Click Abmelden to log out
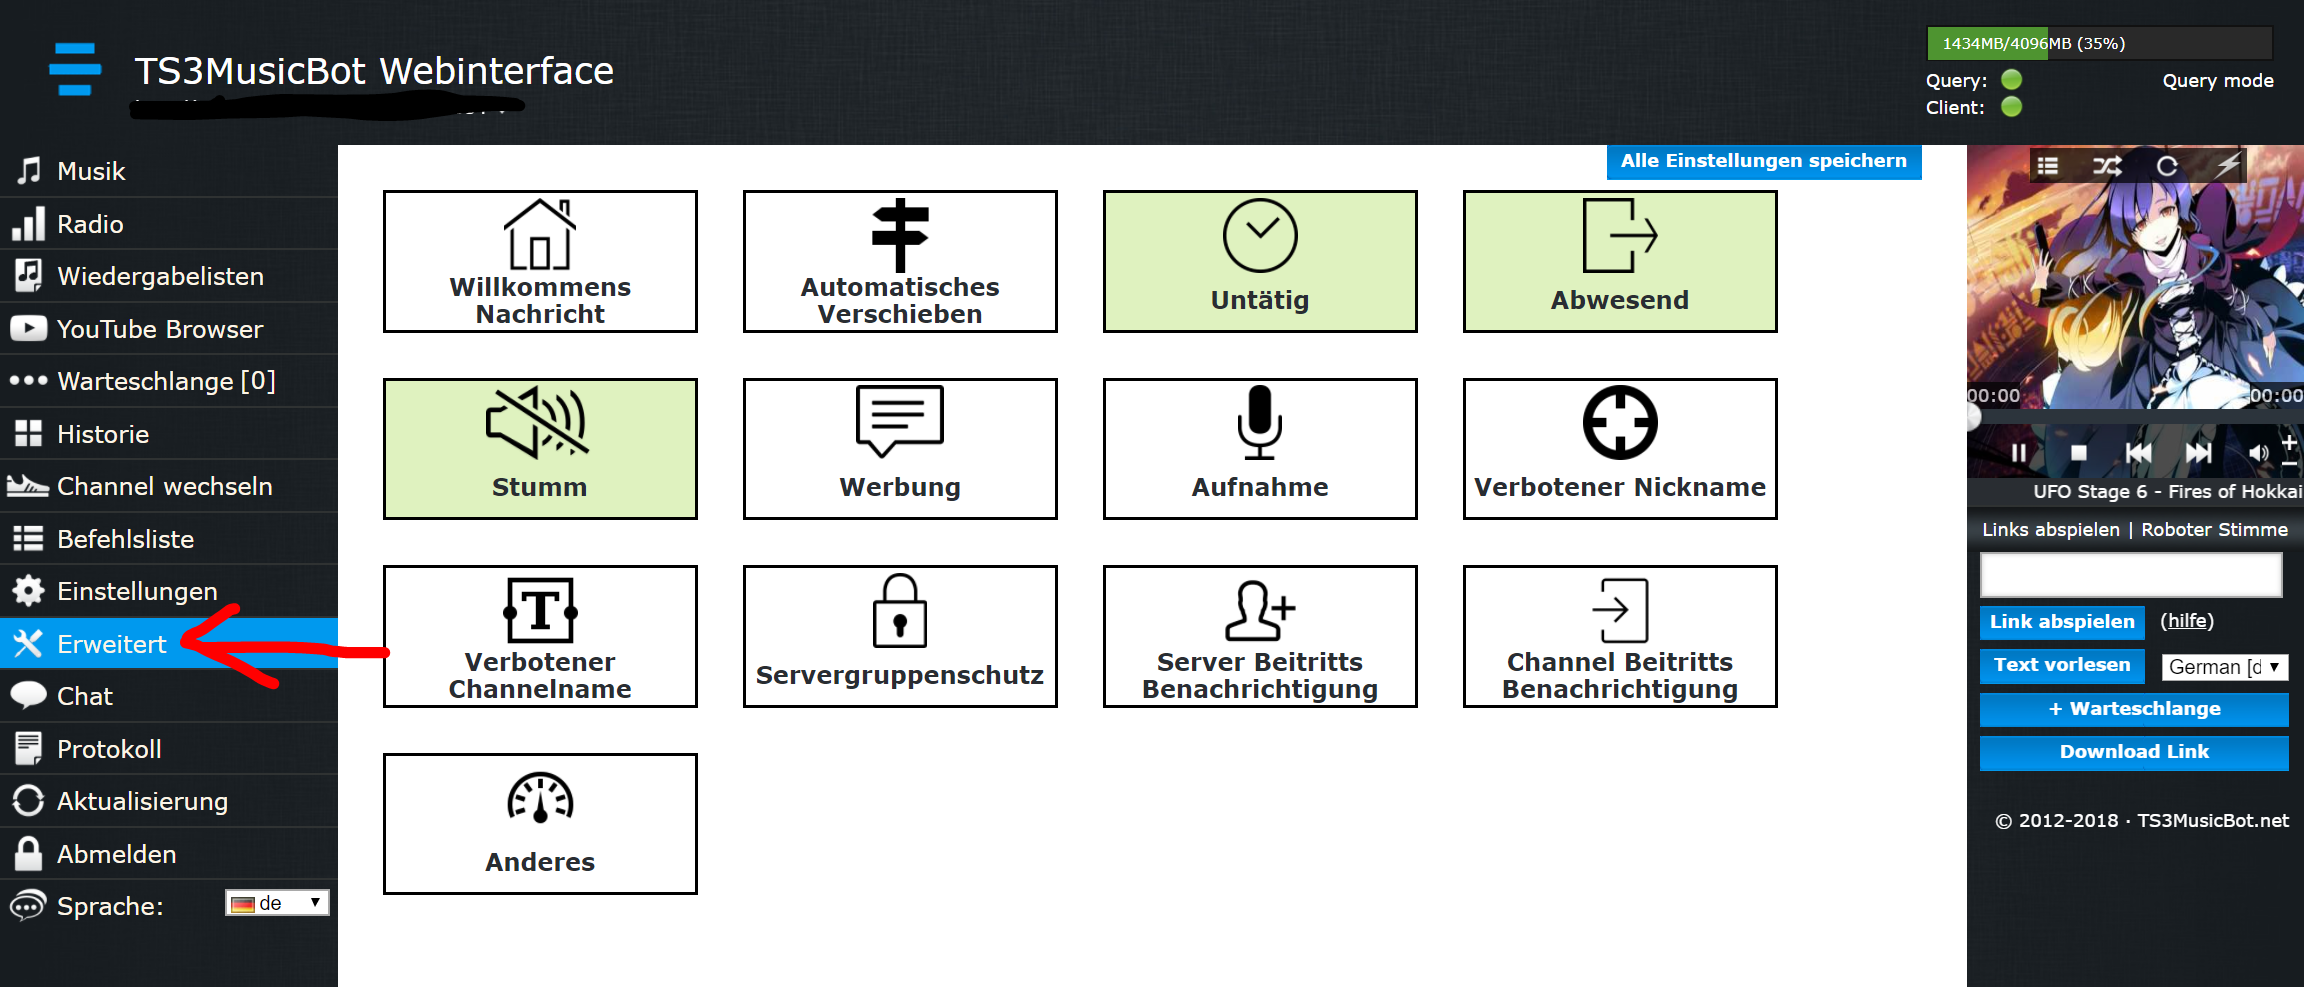2304x987 pixels. pyautogui.click(x=169, y=854)
